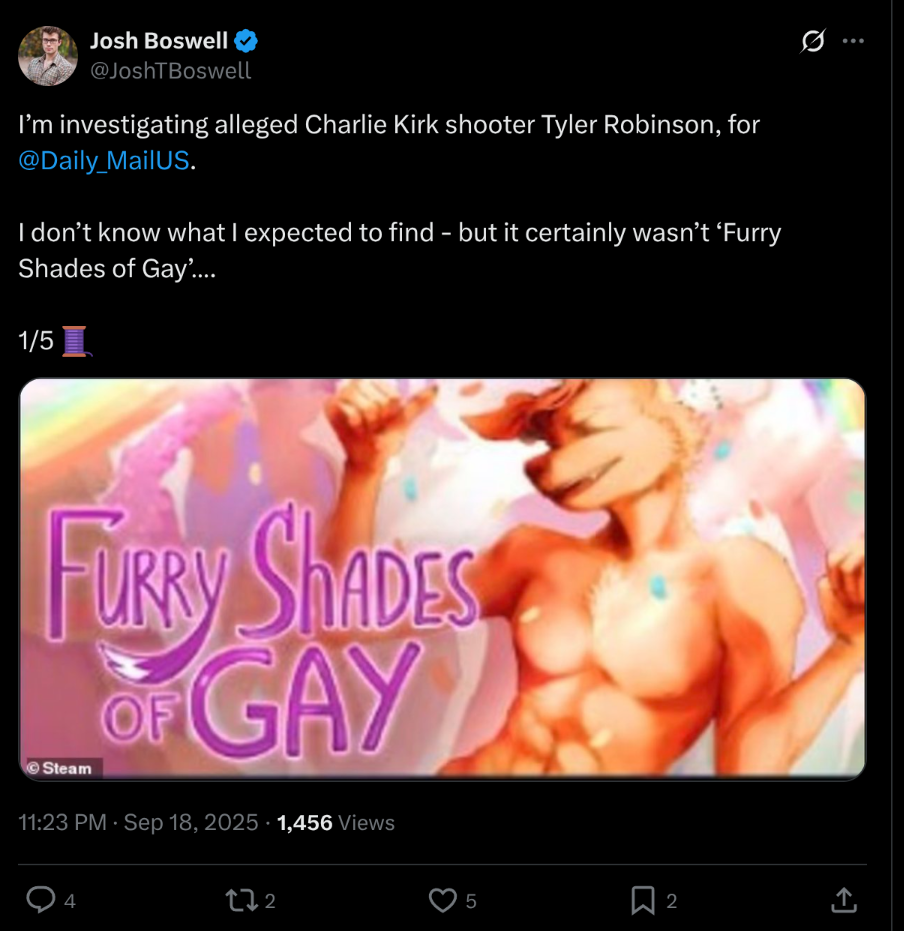
Task: Click the thread spool emoji
Action: coord(76,341)
